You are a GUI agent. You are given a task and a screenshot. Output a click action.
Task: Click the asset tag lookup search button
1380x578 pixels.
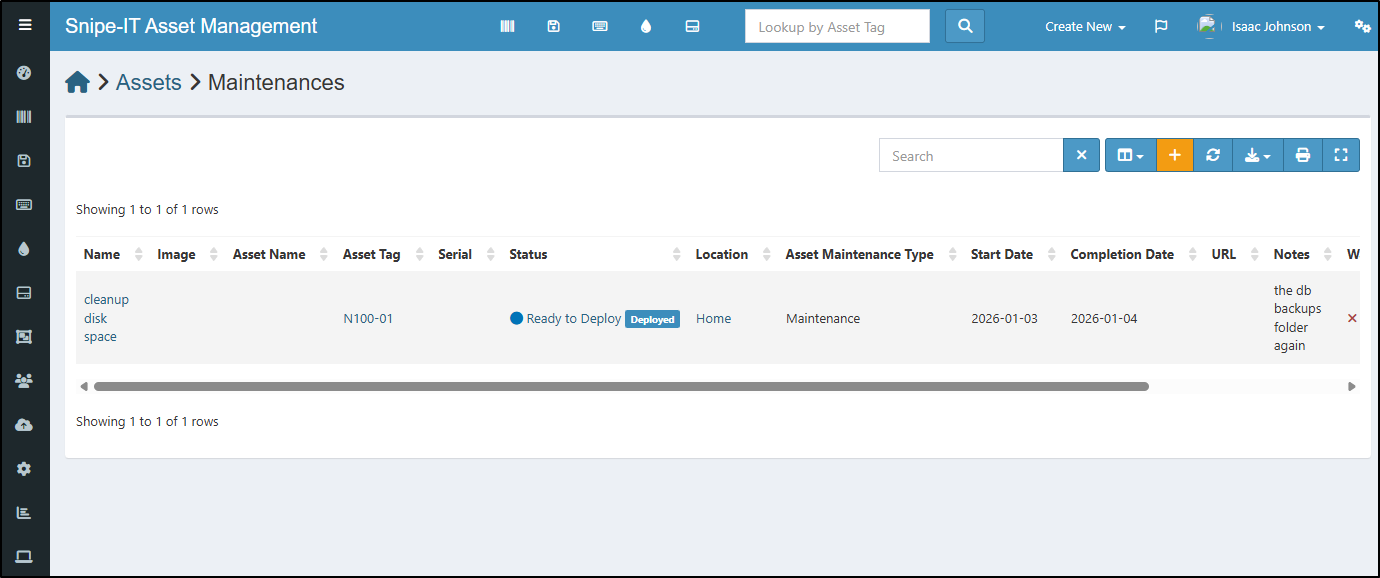click(965, 27)
